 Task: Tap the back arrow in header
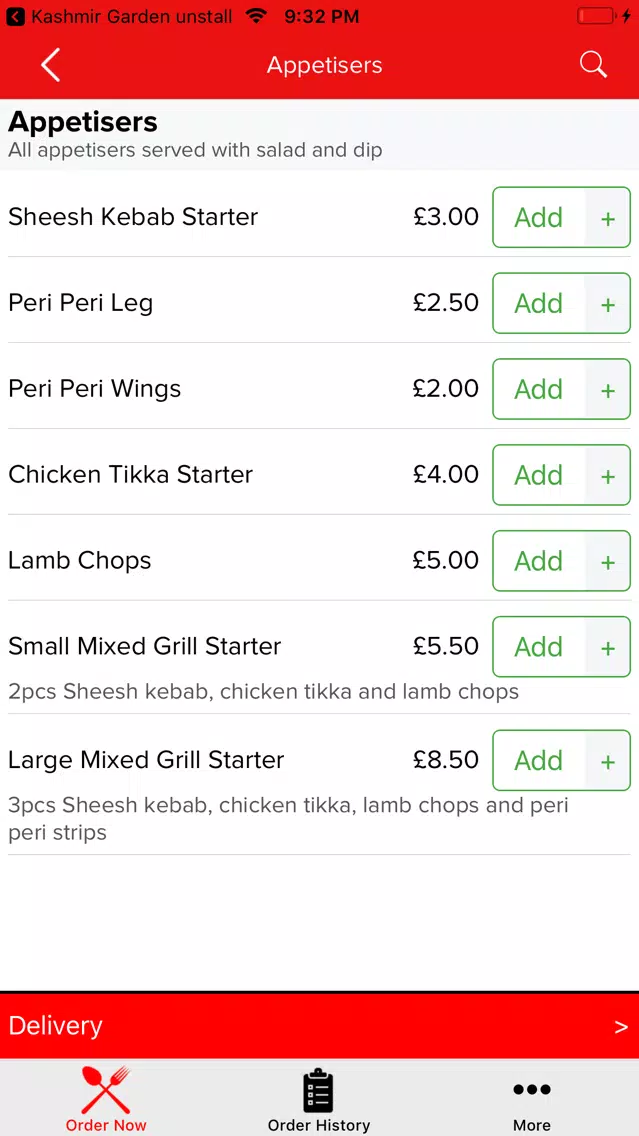pyautogui.click(x=50, y=66)
